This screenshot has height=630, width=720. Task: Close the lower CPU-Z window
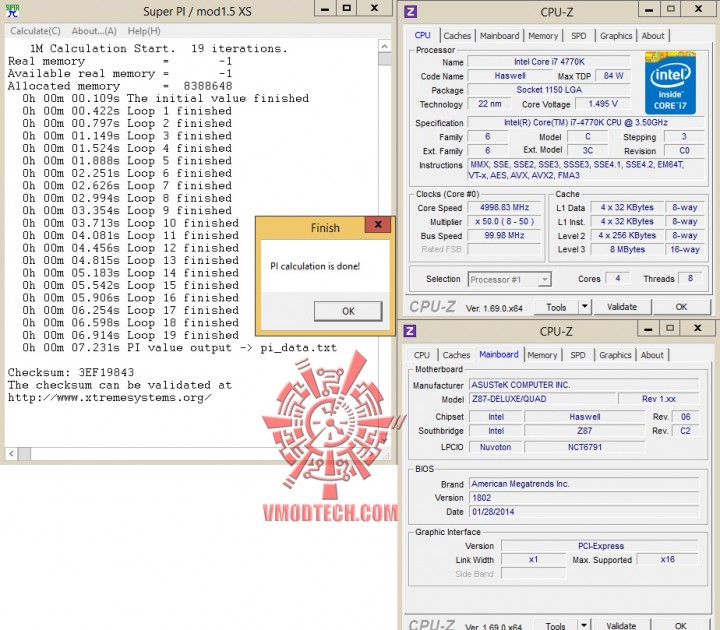(698, 329)
